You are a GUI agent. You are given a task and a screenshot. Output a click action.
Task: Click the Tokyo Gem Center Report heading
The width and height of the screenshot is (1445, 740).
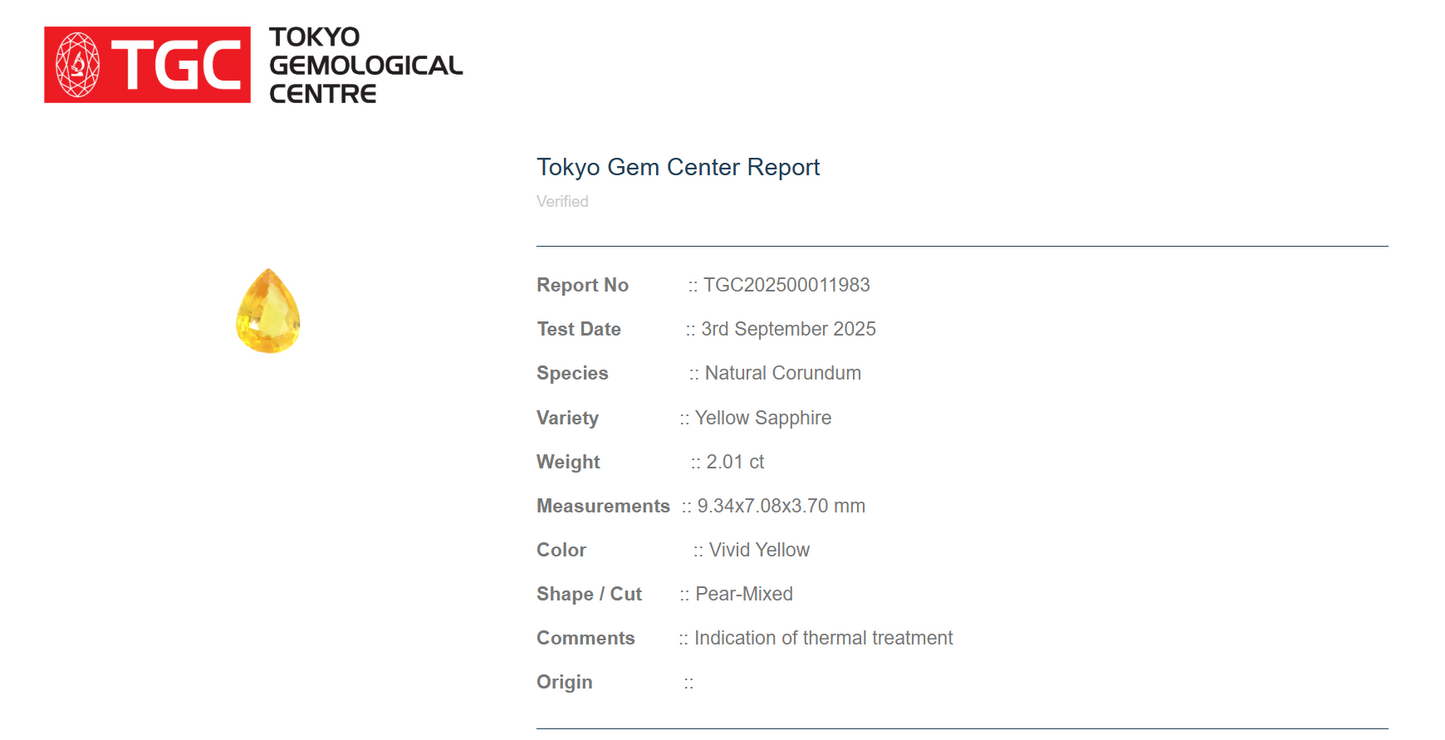[678, 167]
